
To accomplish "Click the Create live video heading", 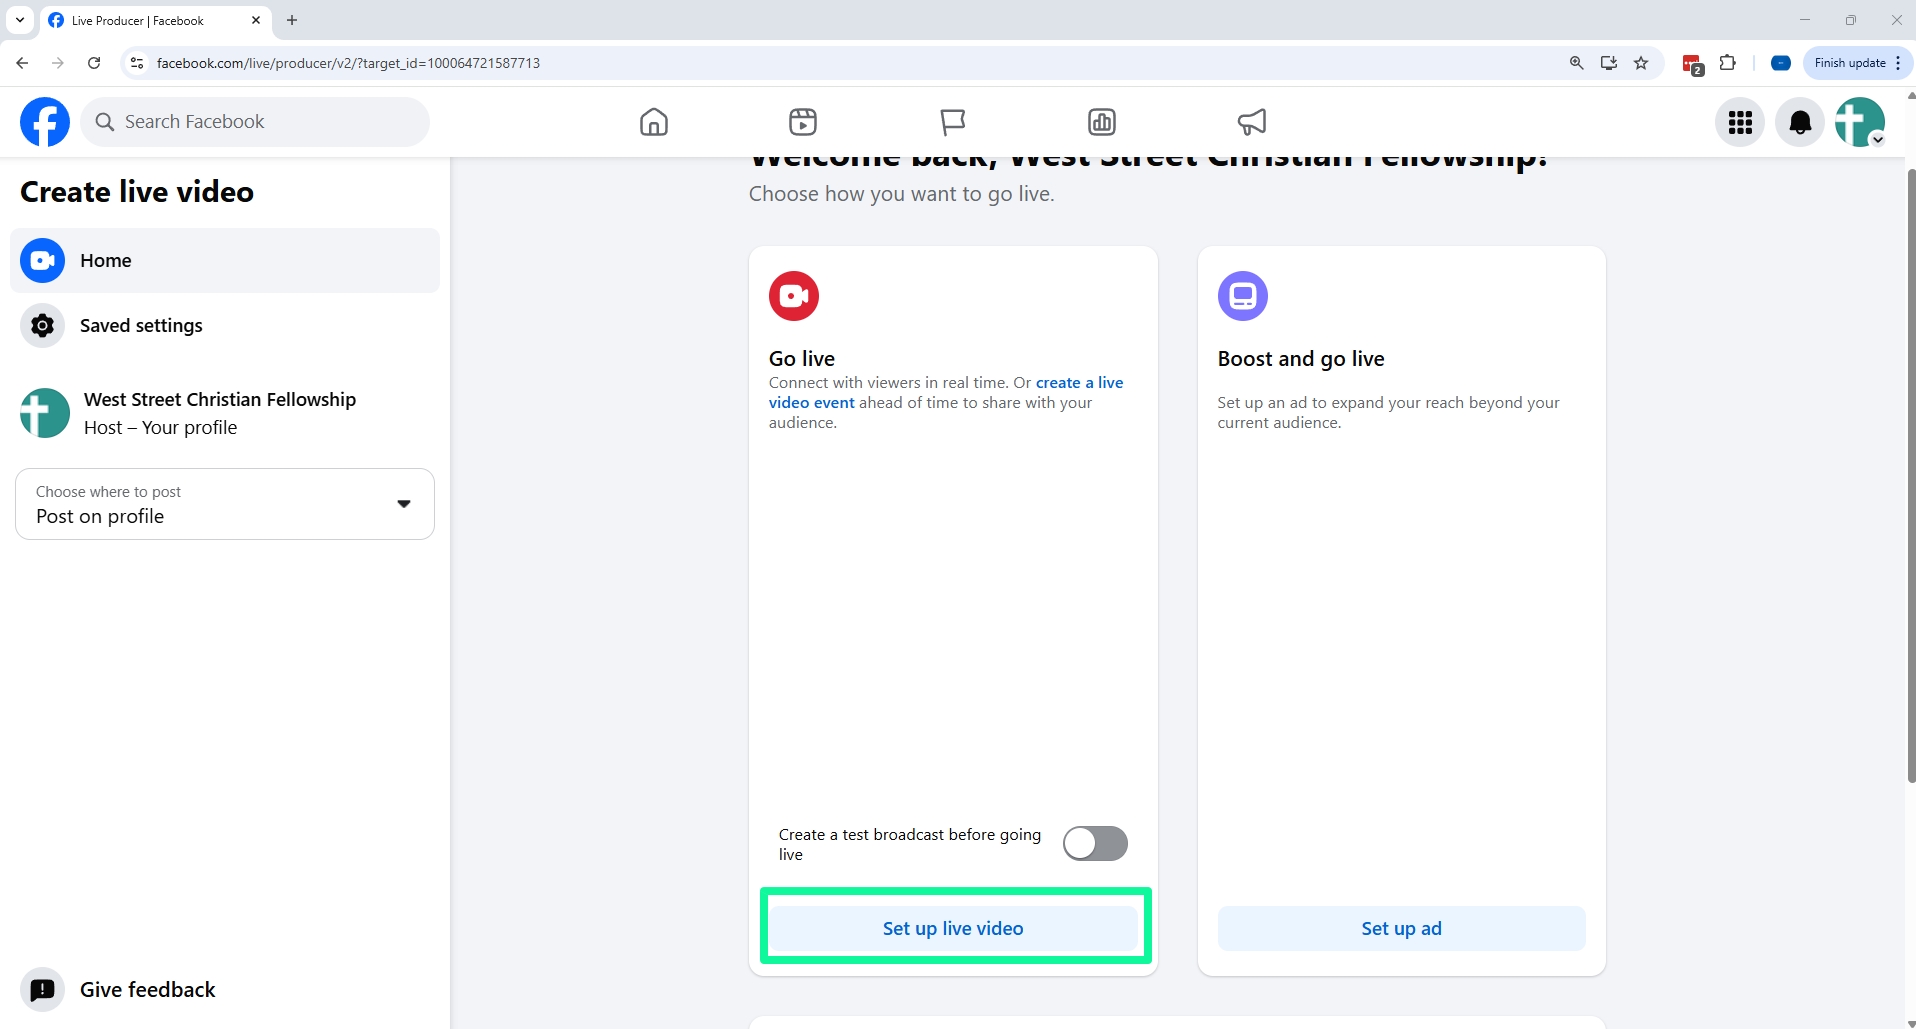I will pos(137,192).
